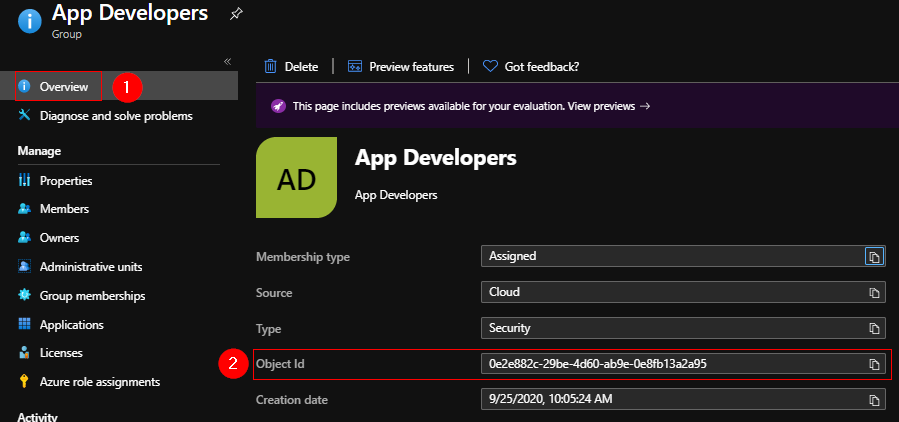This screenshot has width=899, height=422.
Task: Pin the App Developers group blade
Action: point(236,15)
